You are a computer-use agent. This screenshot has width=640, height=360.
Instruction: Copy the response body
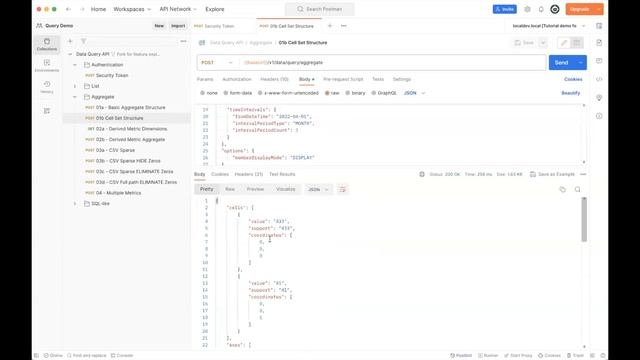pos(562,189)
